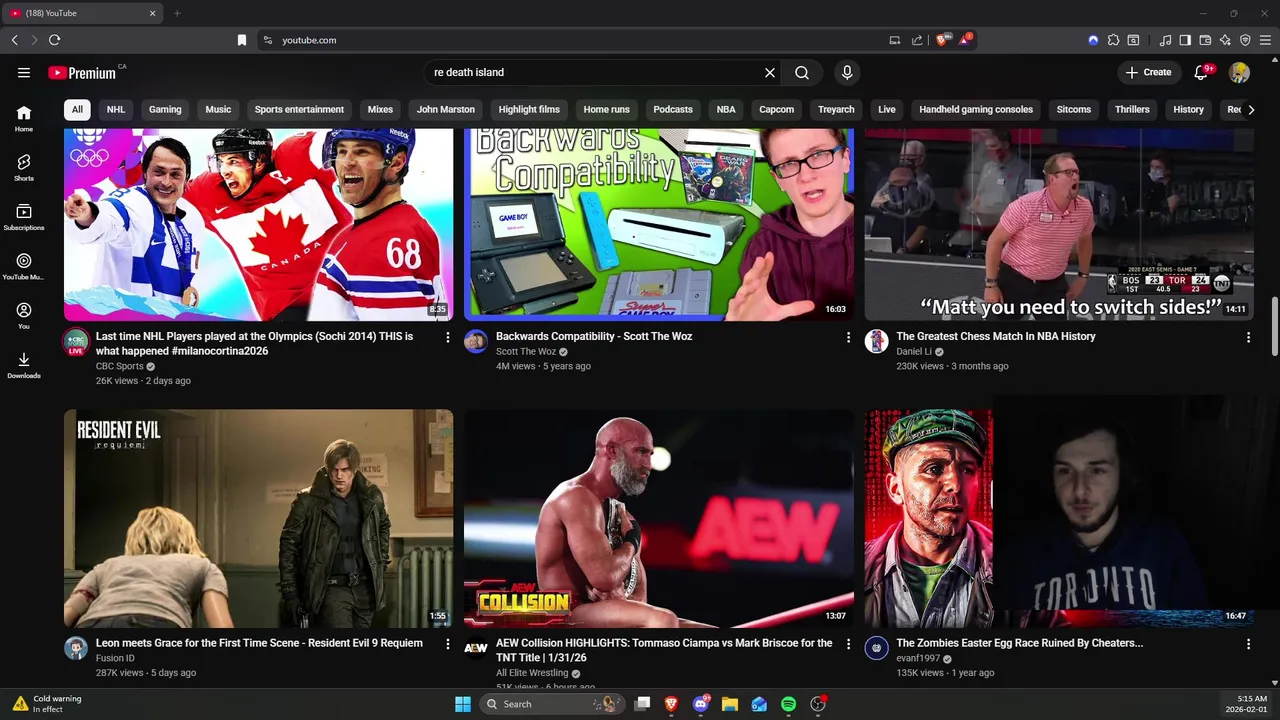
Task: Click Create button
Action: coord(1148,72)
